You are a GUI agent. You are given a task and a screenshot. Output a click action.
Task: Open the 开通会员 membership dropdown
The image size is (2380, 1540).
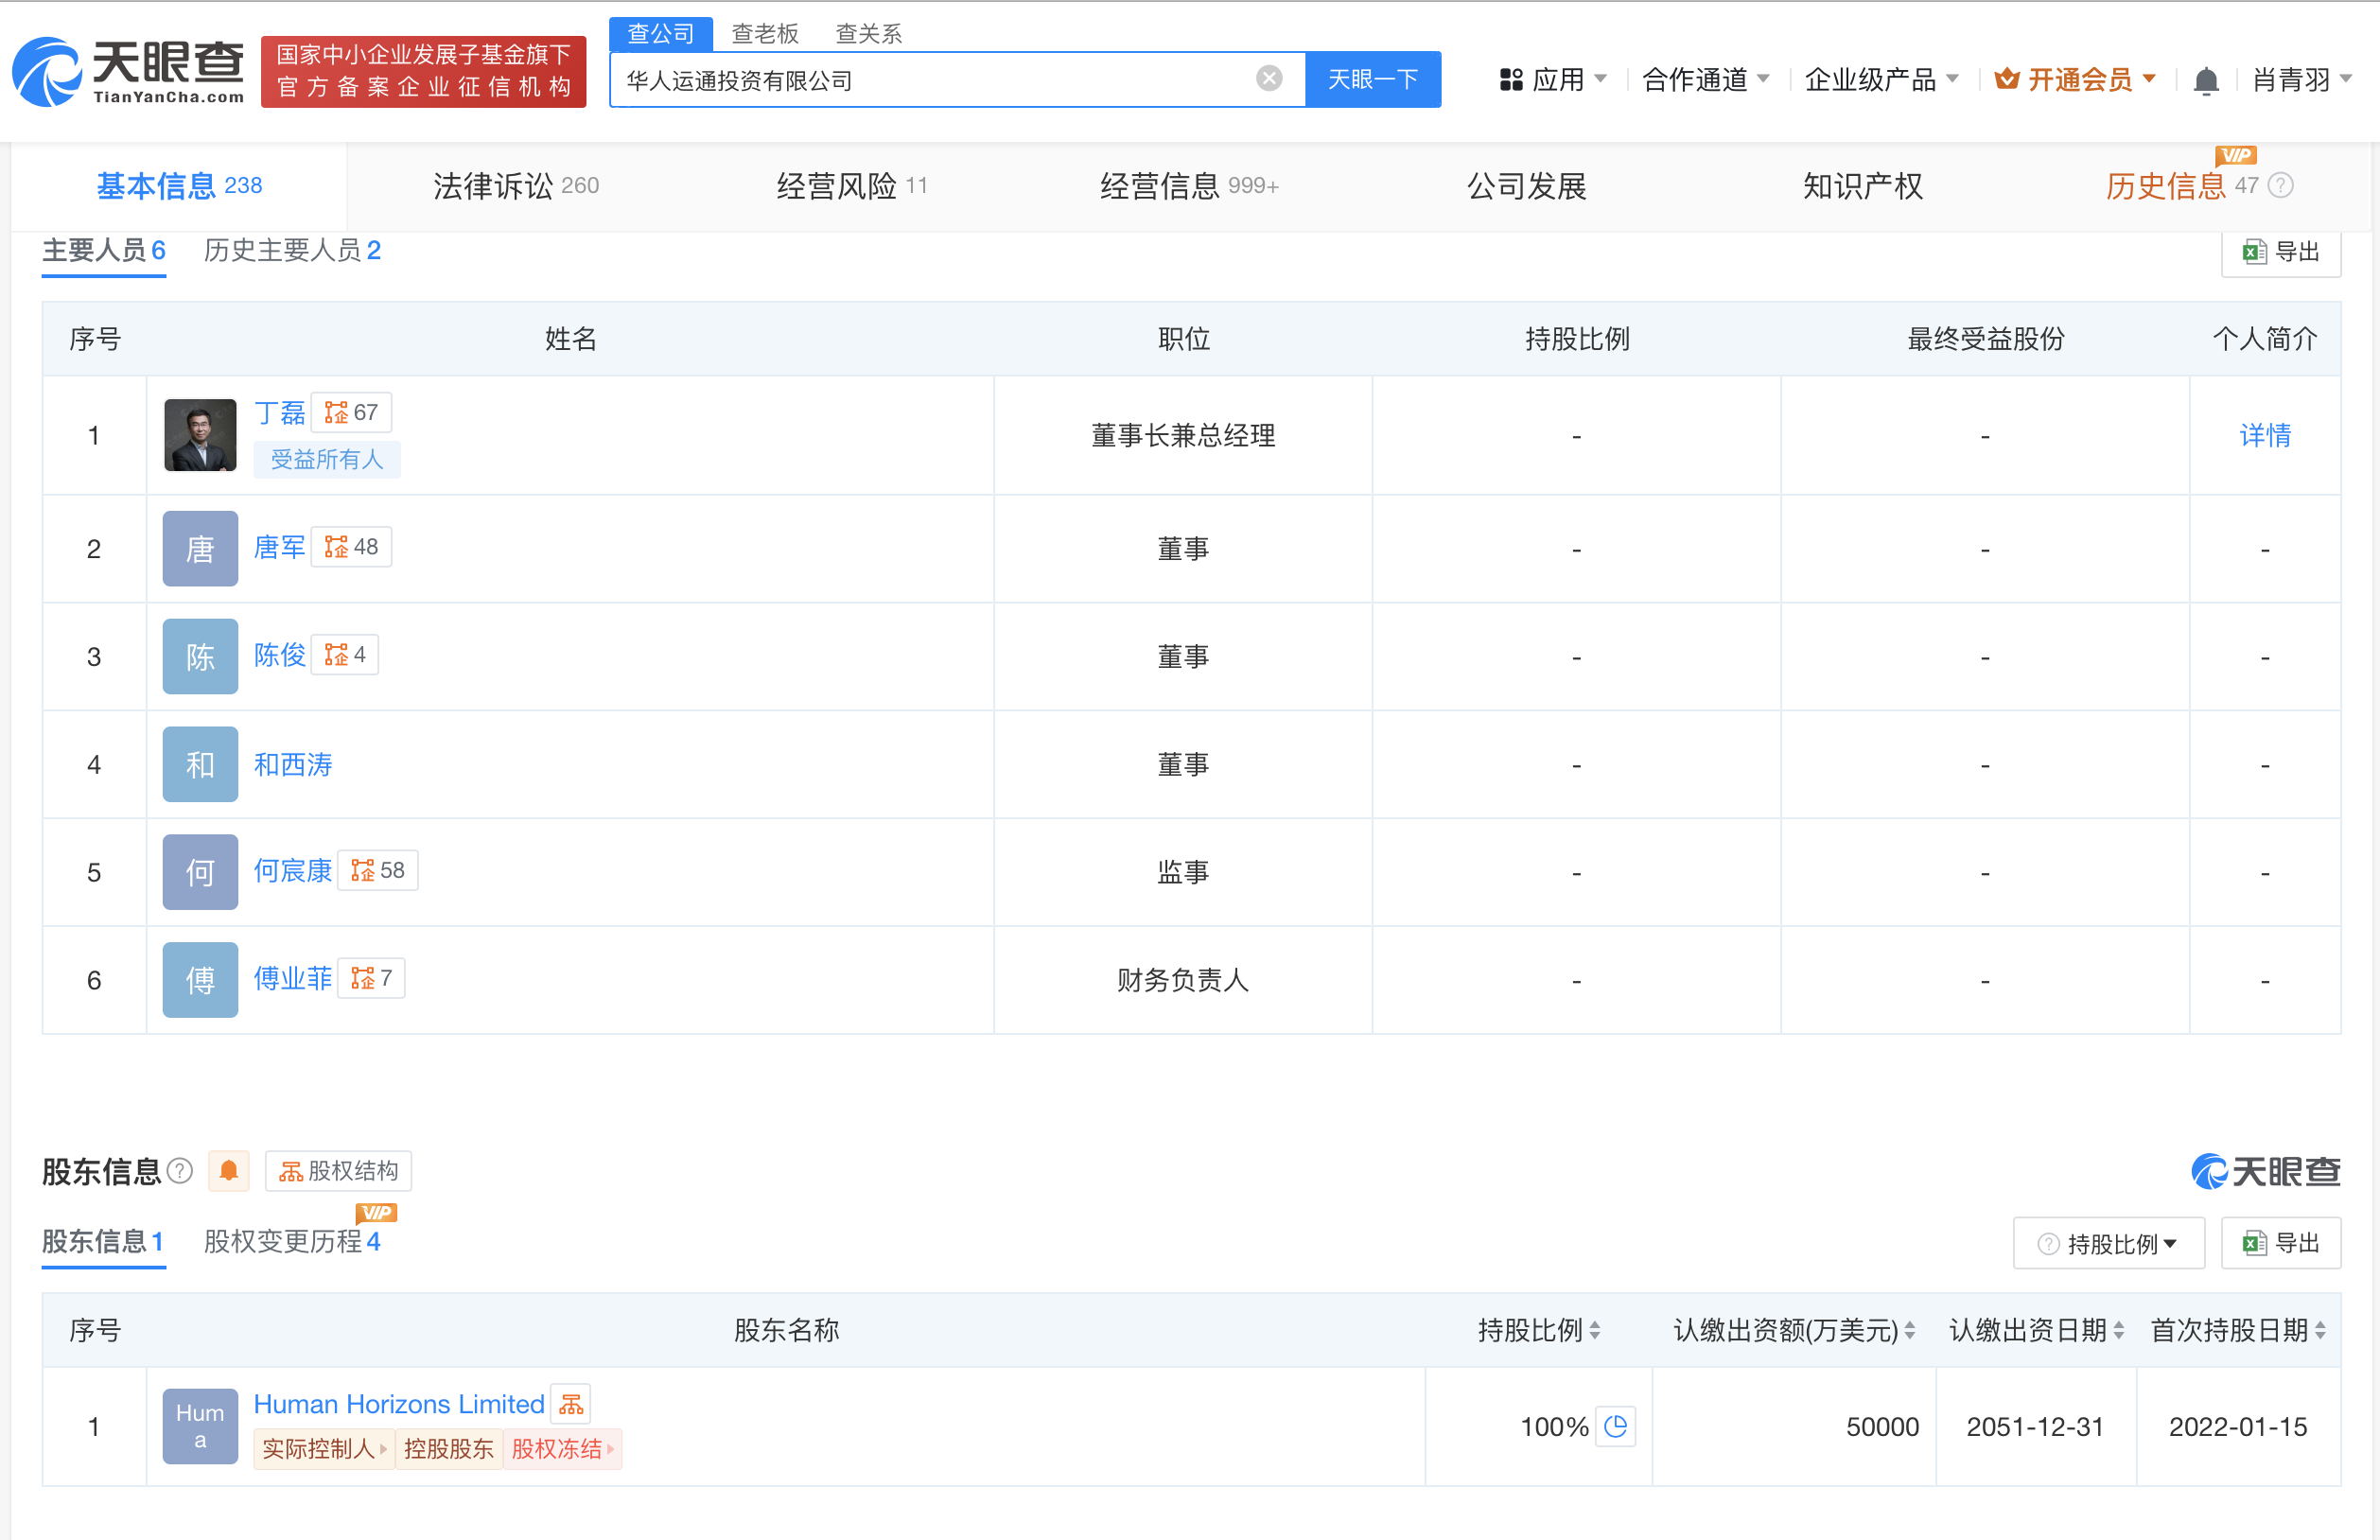coord(2075,80)
